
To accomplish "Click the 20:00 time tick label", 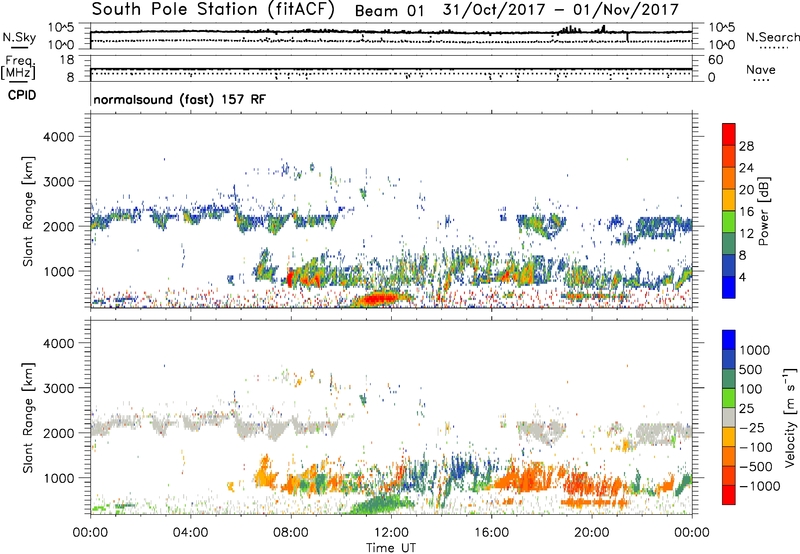I will point(591,533).
